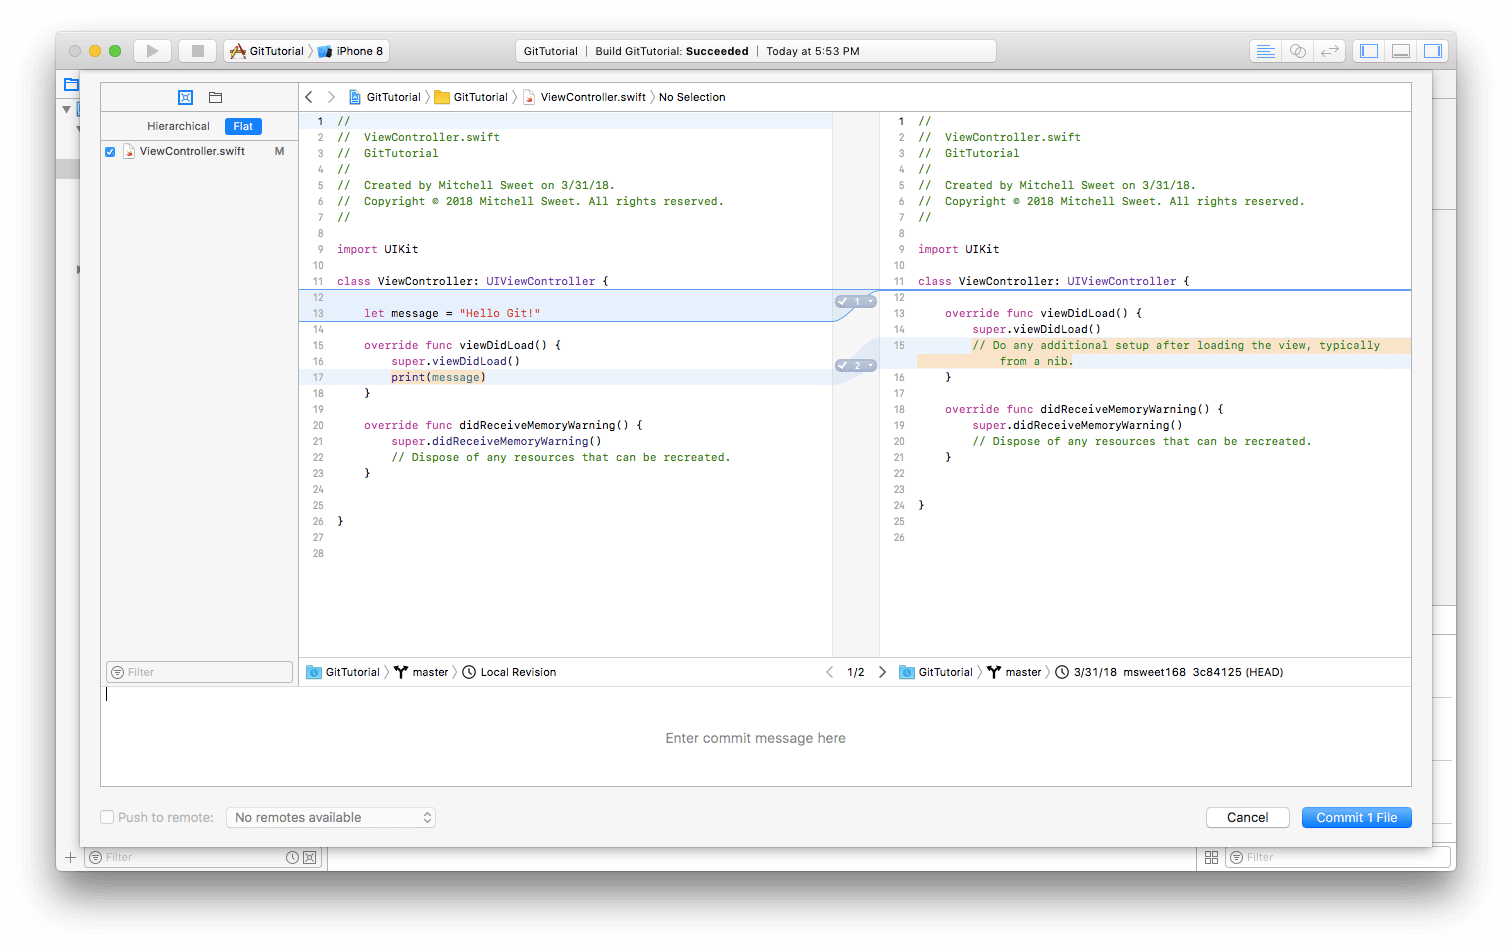This screenshot has height=951, width=1512.
Task: Click the Run (play) button in toolbar
Action: click(152, 51)
